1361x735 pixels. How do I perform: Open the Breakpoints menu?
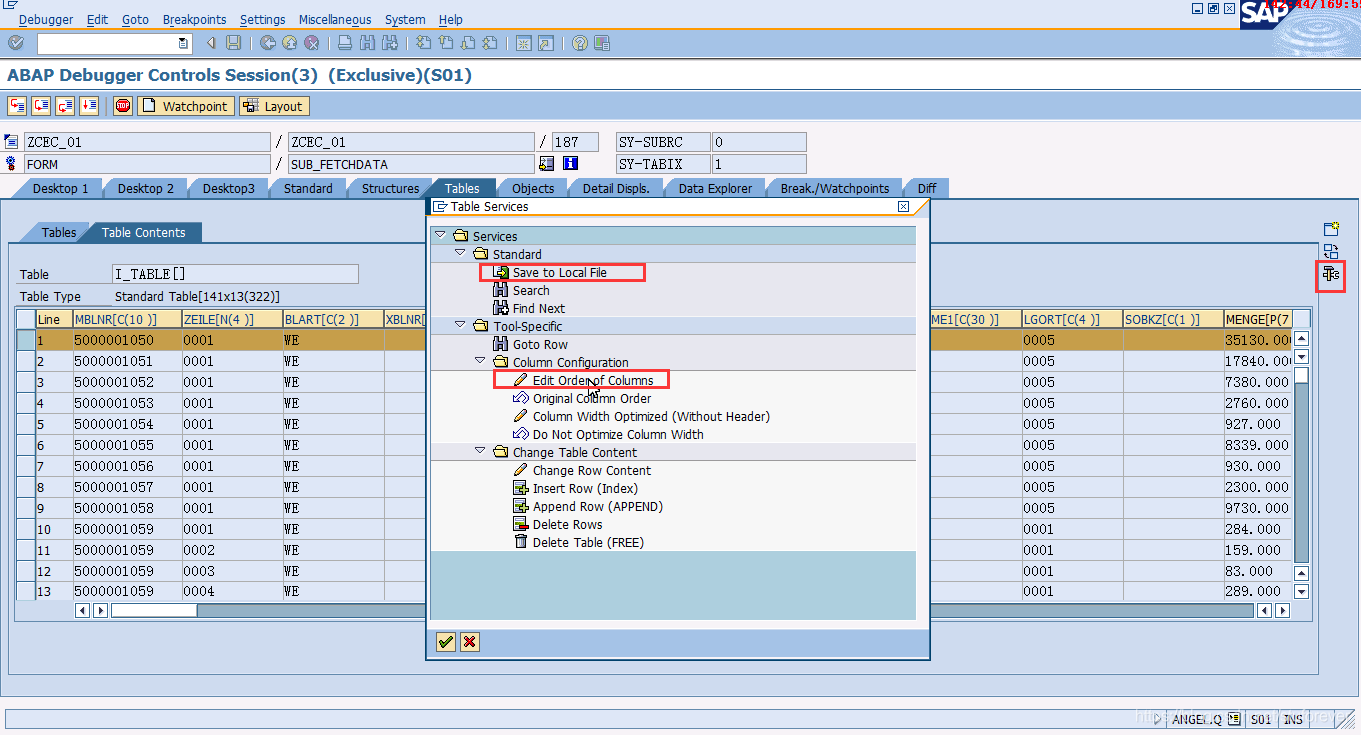[194, 19]
